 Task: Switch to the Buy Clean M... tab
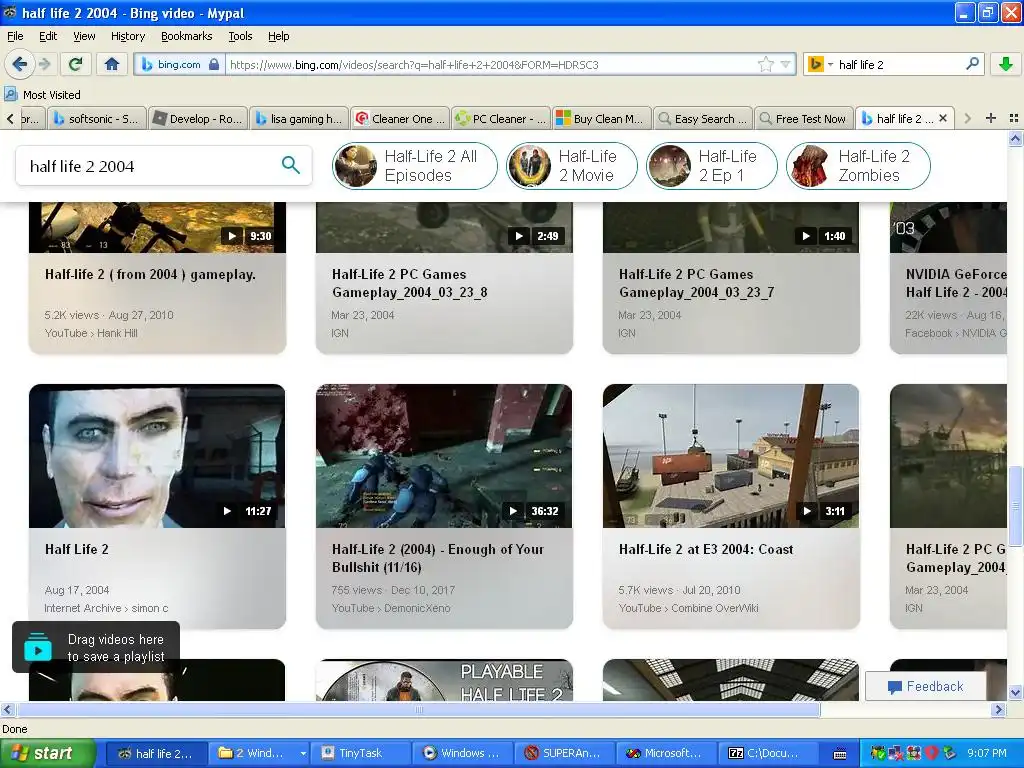coord(601,118)
